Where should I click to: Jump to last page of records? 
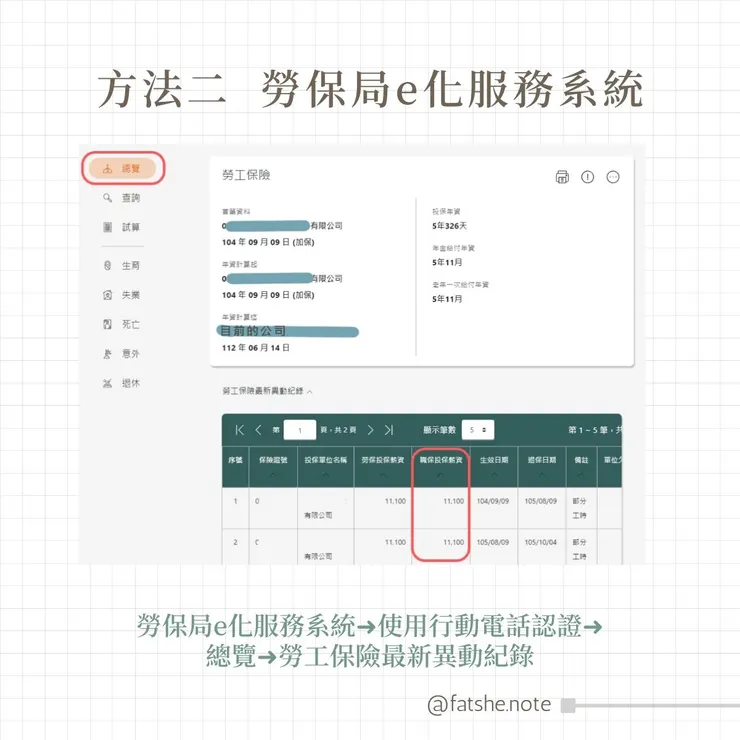click(x=389, y=430)
